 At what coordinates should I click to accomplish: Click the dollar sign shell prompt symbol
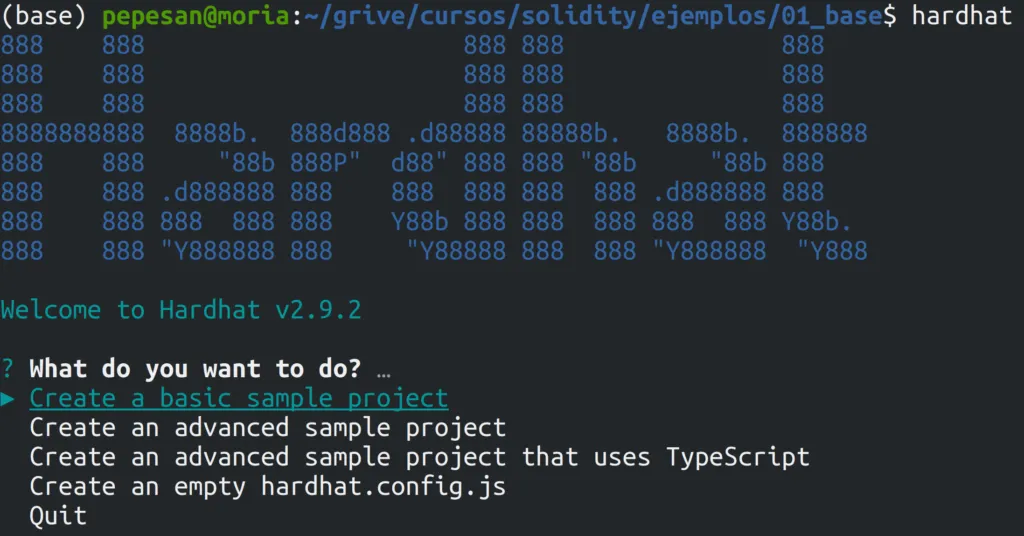click(890, 17)
